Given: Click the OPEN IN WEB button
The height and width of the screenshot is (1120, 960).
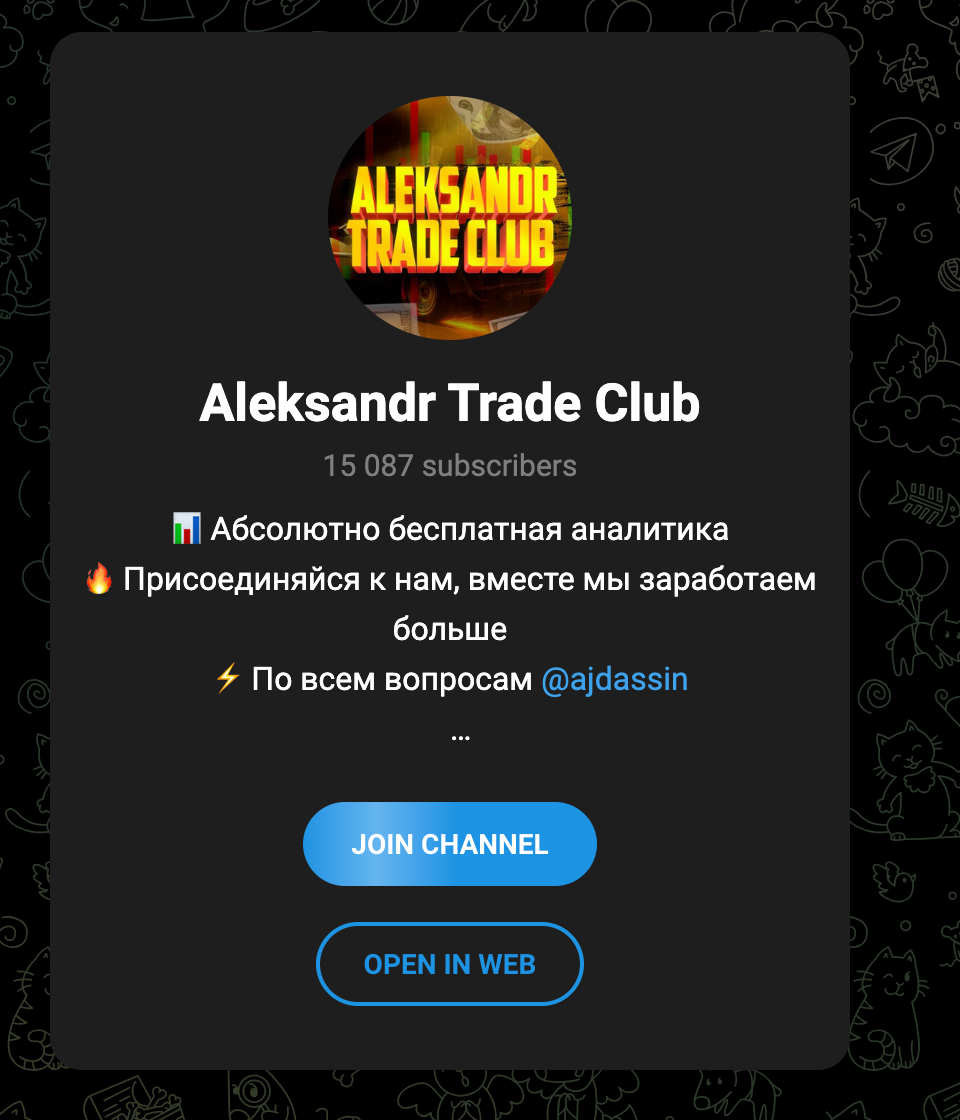Looking at the screenshot, I should tap(450, 964).
